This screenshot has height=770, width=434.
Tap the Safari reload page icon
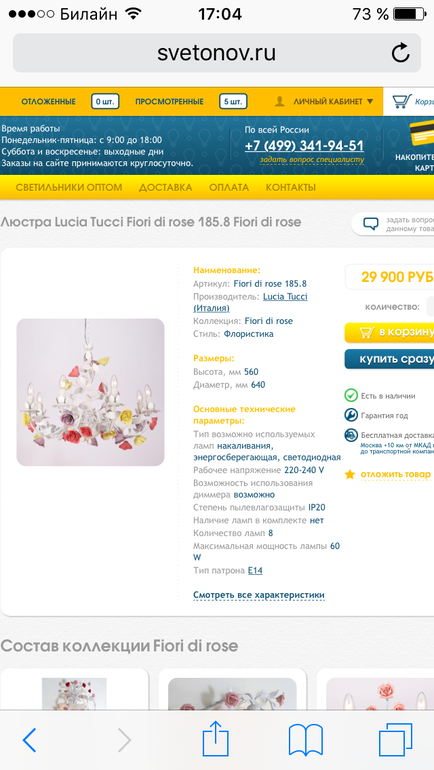pyautogui.click(x=400, y=53)
